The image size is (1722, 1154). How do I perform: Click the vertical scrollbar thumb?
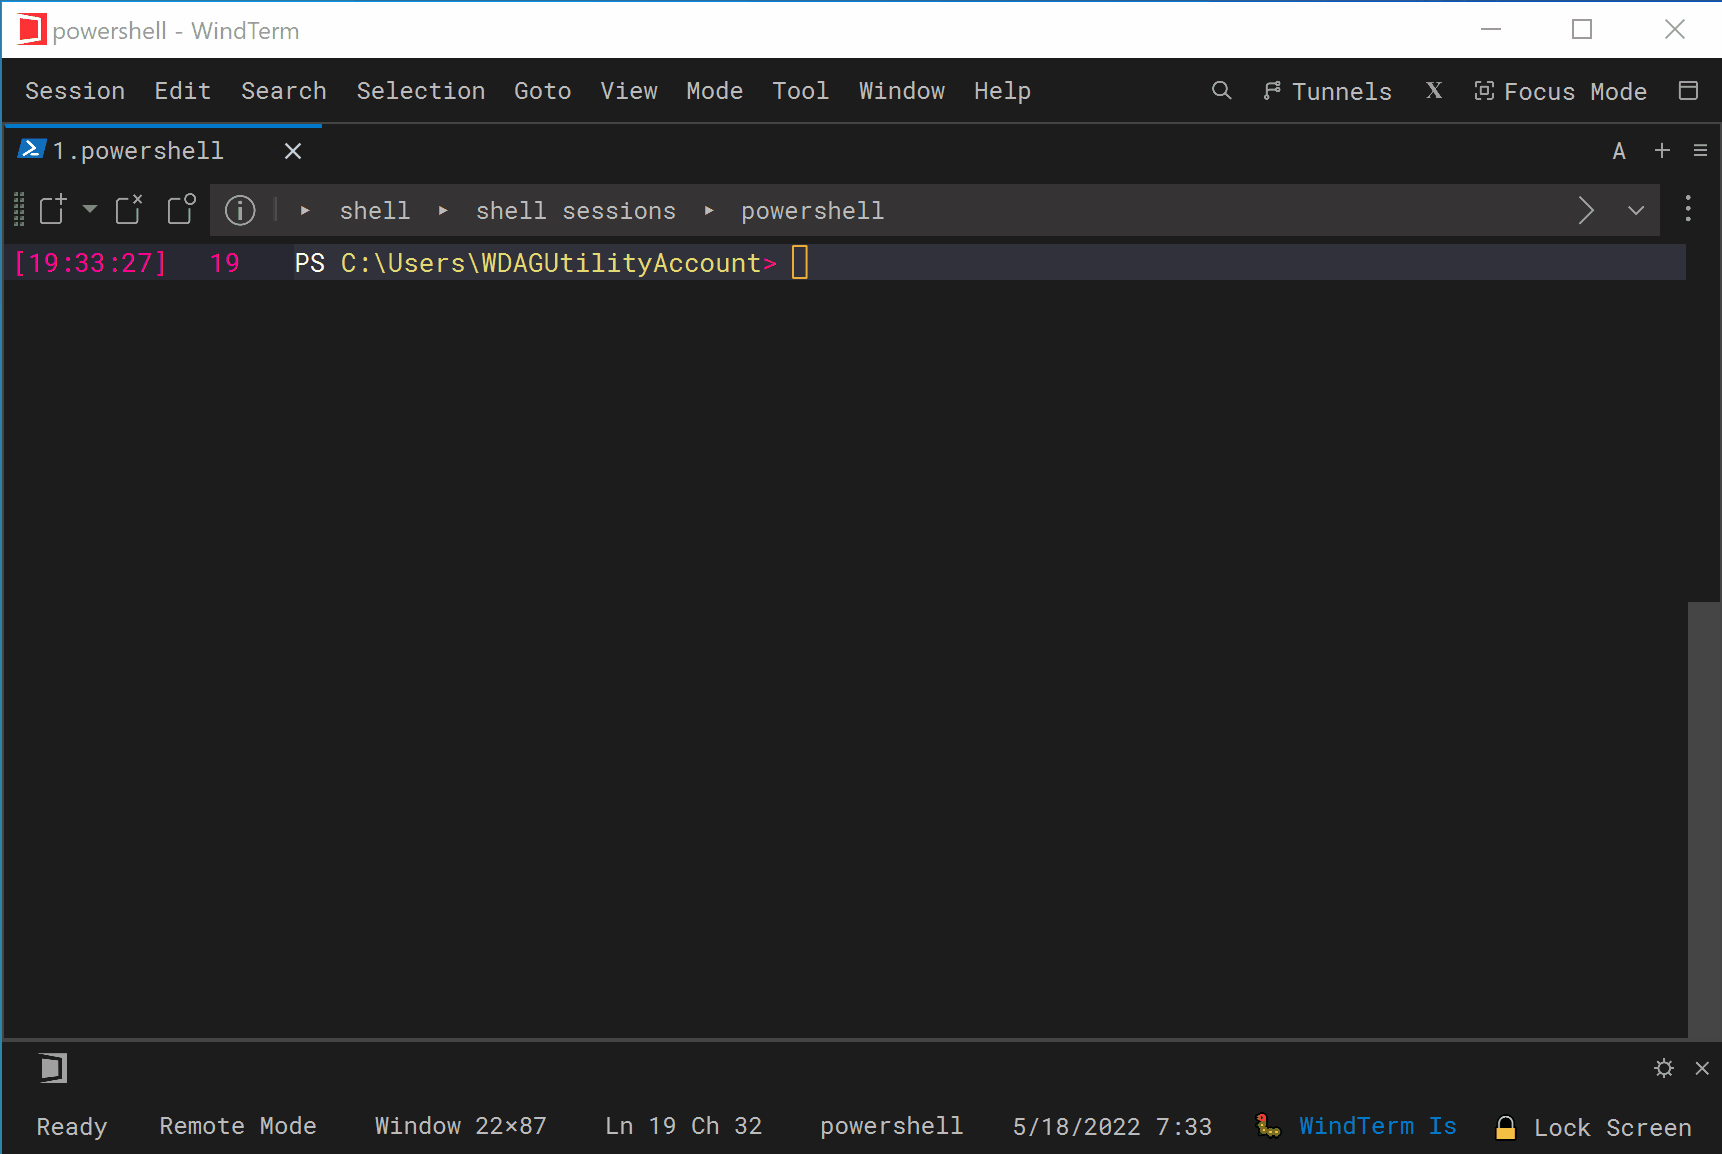pyautogui.click(x=1704, y=820)
